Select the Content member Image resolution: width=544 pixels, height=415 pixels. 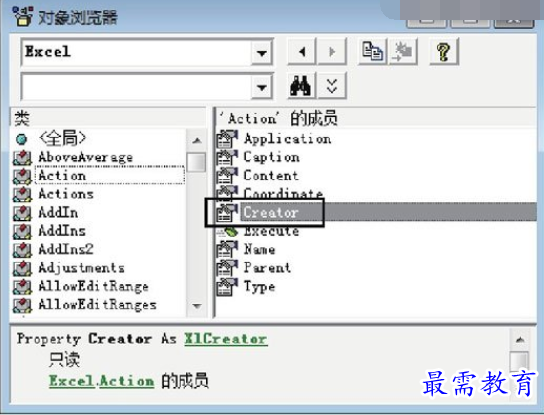[x=271, y=176]
